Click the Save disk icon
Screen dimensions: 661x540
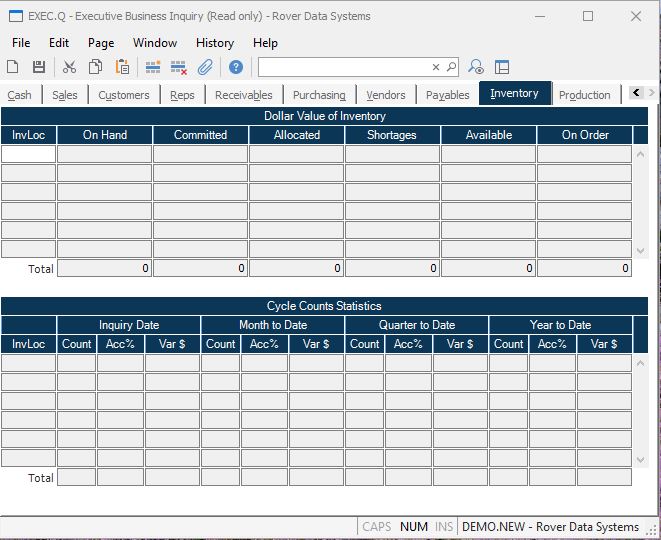[x=39, y=67]
